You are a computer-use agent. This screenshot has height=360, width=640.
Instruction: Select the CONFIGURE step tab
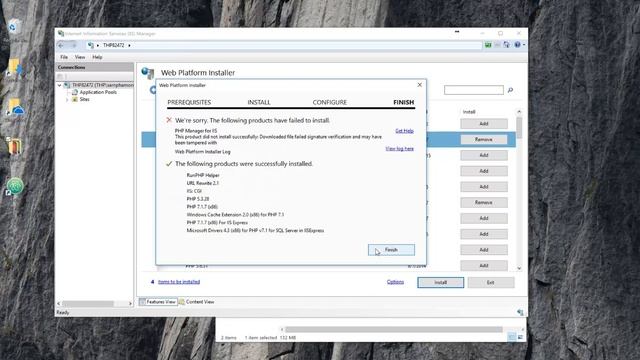(x=329, y=102)
